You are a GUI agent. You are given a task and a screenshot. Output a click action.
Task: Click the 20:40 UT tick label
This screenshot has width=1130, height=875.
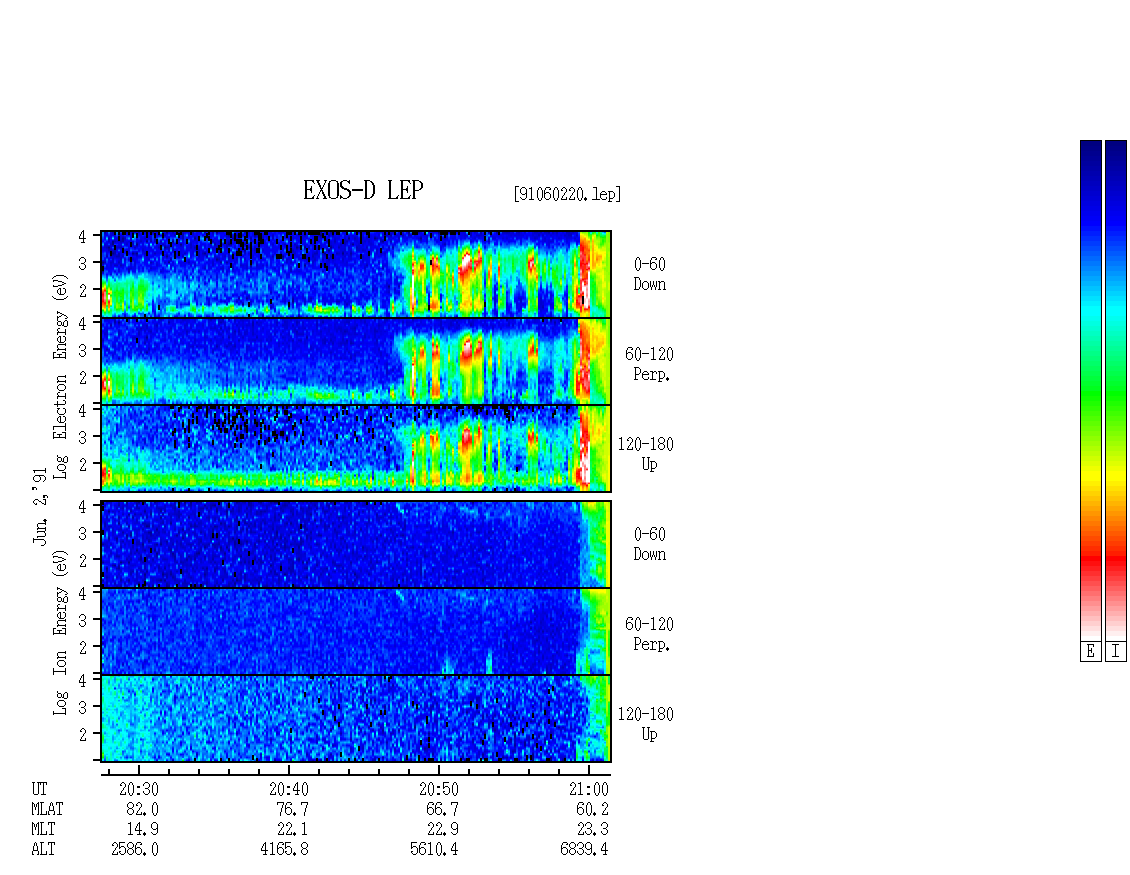click(289, 789)
